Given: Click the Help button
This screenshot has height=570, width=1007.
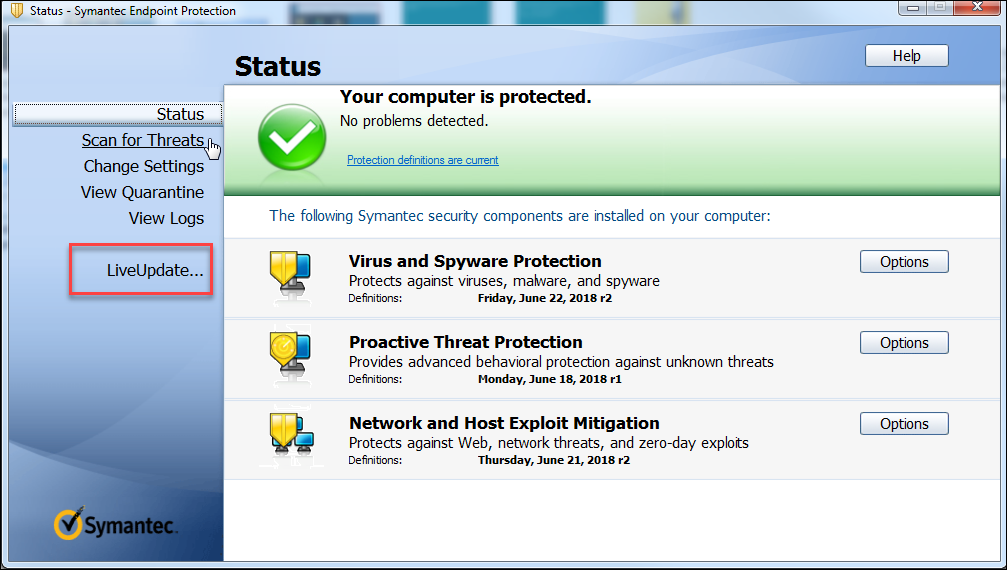Looking at the screenshot, I should (906, 56).
